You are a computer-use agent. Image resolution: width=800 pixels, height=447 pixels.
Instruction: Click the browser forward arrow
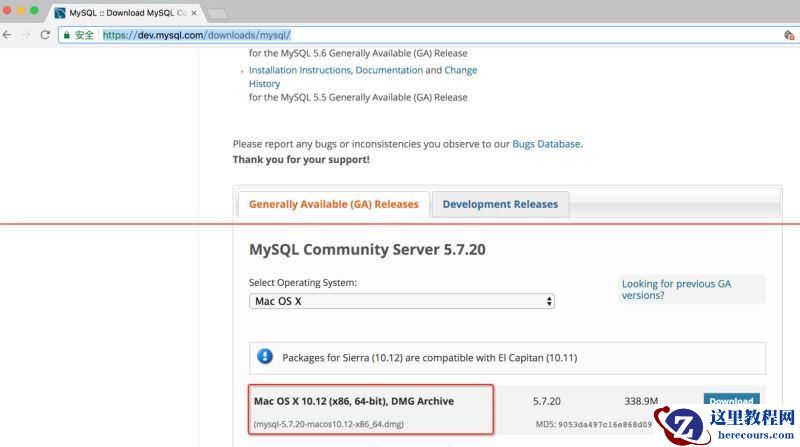(26, 34)
